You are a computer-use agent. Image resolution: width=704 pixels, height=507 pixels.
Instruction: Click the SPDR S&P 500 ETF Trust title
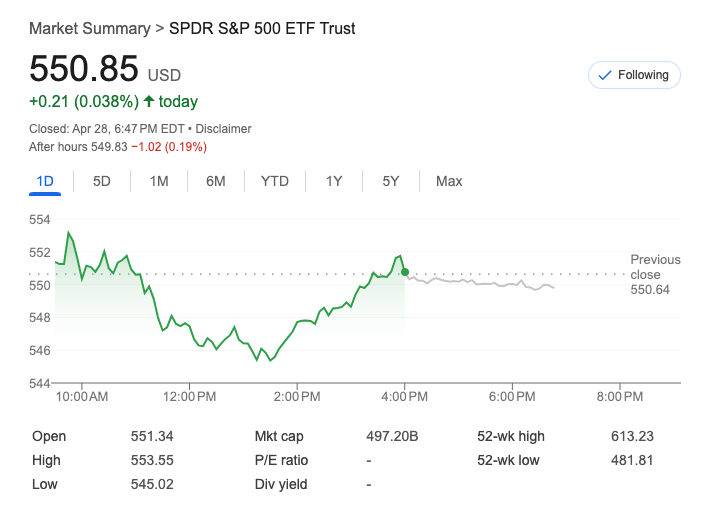(x=262, y=28)
